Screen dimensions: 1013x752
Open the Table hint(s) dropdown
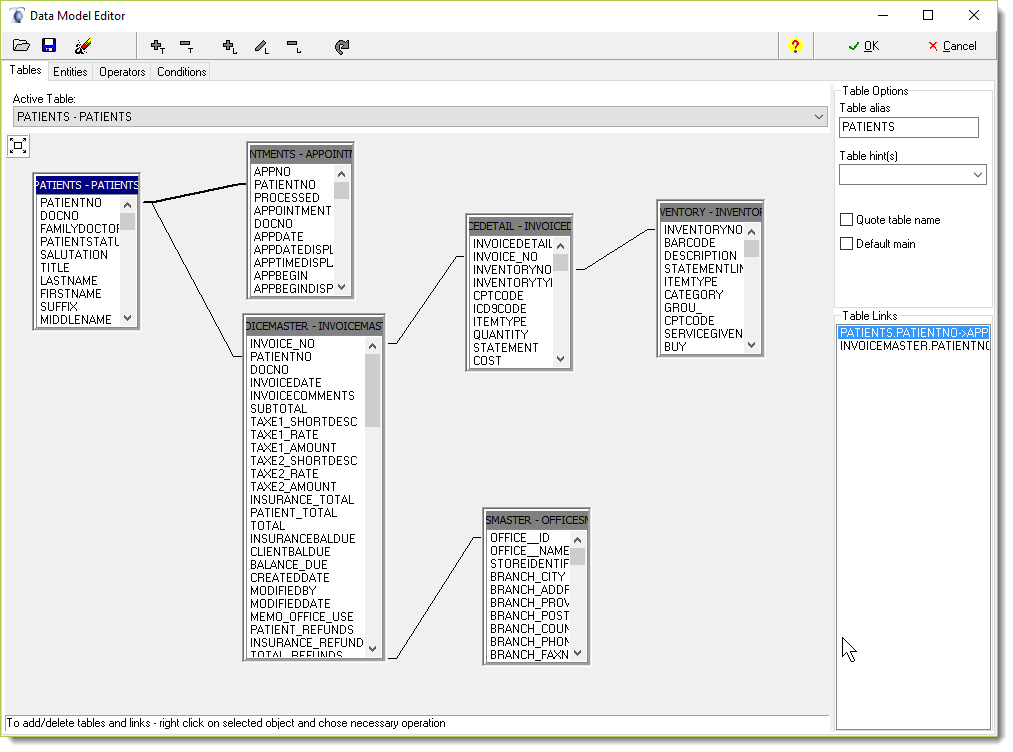(977, 175)
